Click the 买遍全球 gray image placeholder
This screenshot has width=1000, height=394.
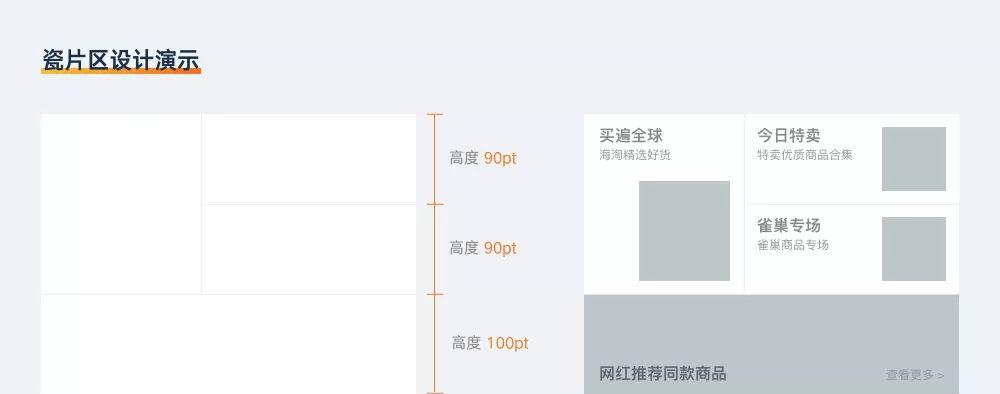[684, 231]
